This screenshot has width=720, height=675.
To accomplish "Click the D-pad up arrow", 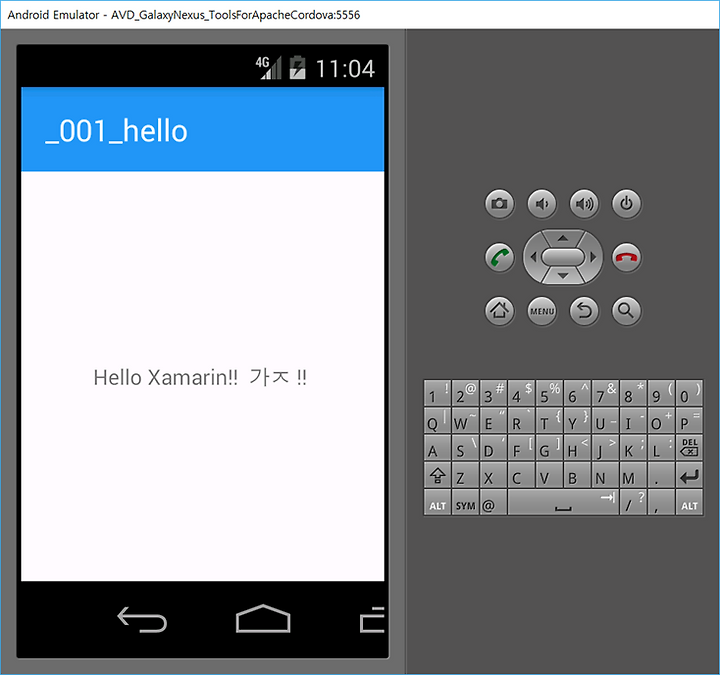I will (x=563, y=238).
